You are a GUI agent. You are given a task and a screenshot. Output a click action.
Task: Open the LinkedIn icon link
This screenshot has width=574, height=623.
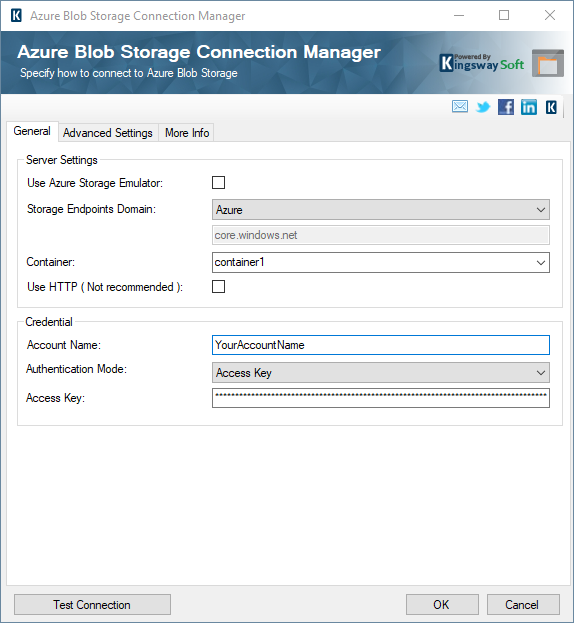coord(529,107)
